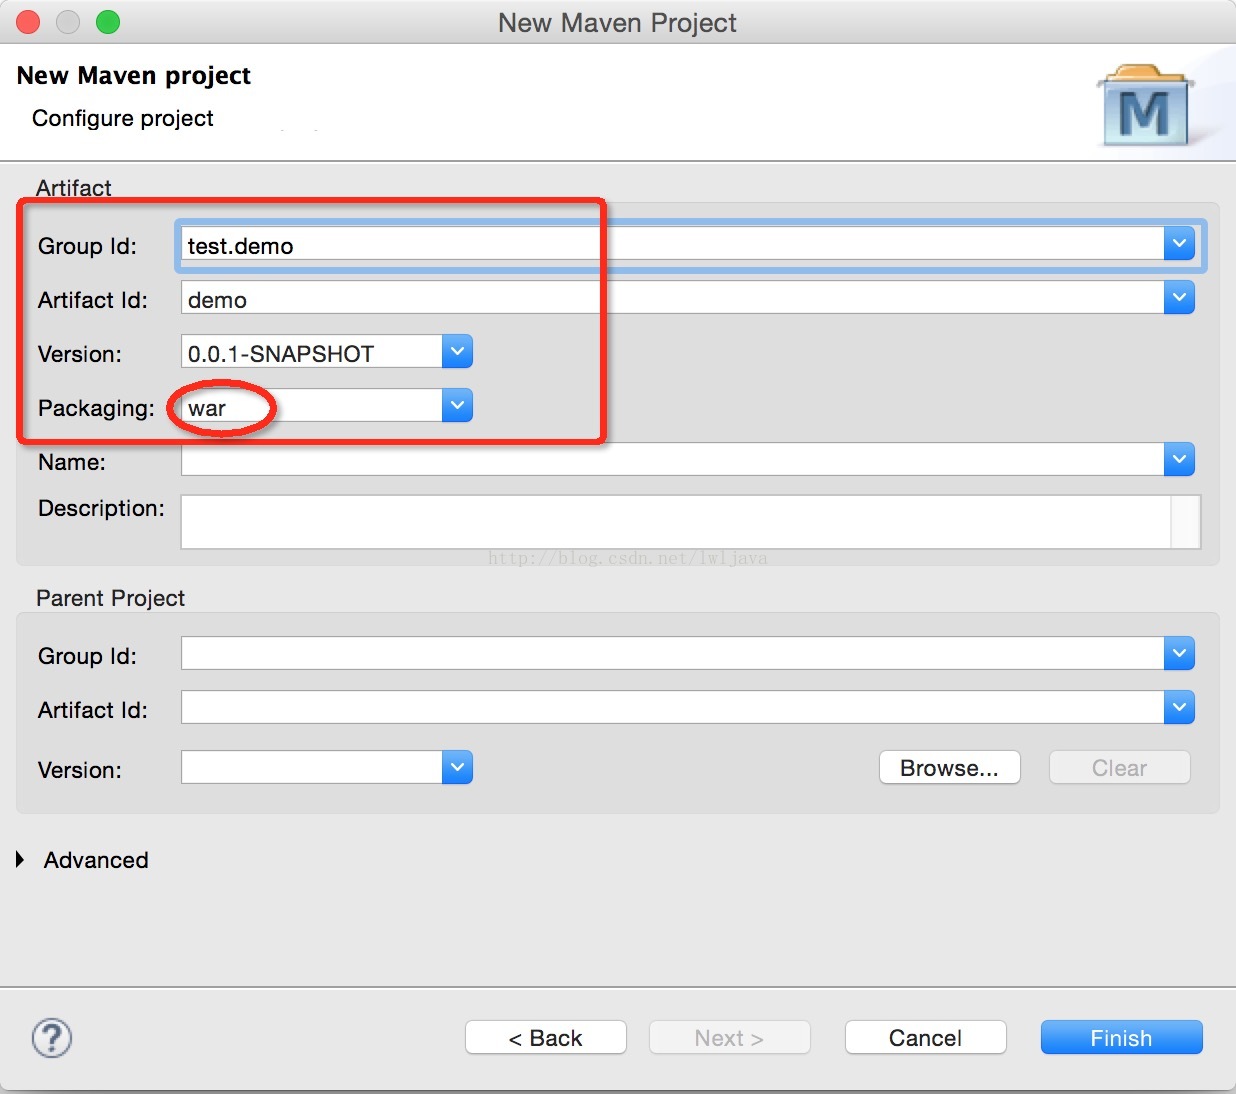Click the Description area scrollbar
Screen dimensions: 1236x1094
tap(1185, 522)
